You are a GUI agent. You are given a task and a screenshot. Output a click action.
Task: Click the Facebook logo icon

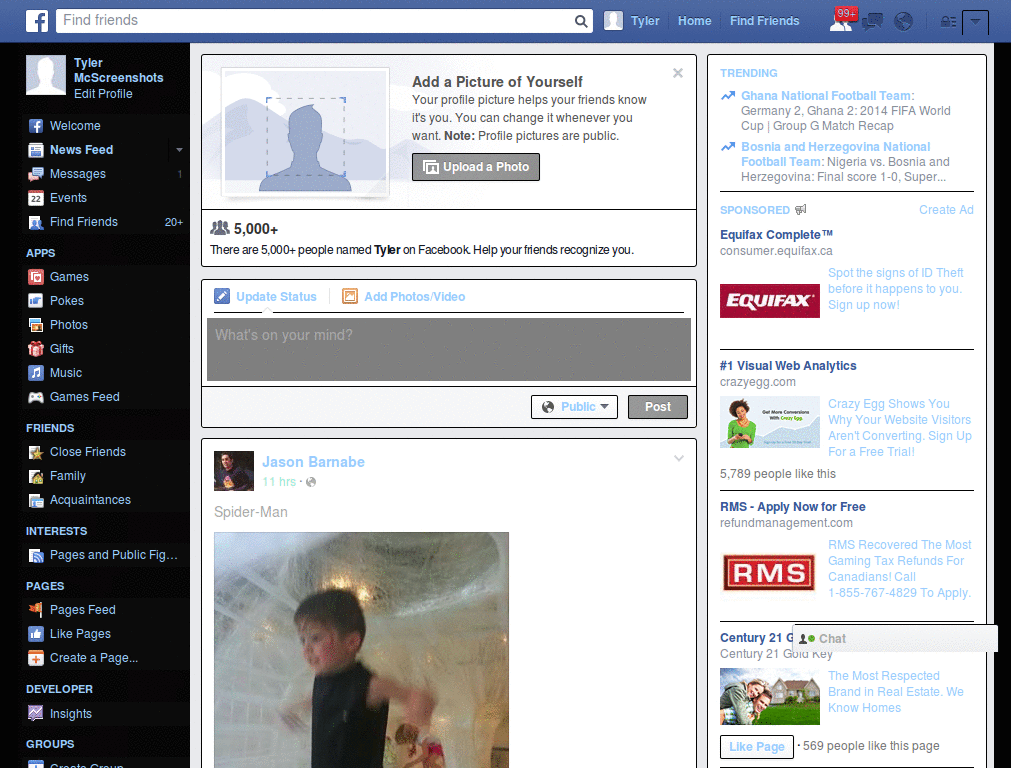pyautogui.click(x=37, y=21)
